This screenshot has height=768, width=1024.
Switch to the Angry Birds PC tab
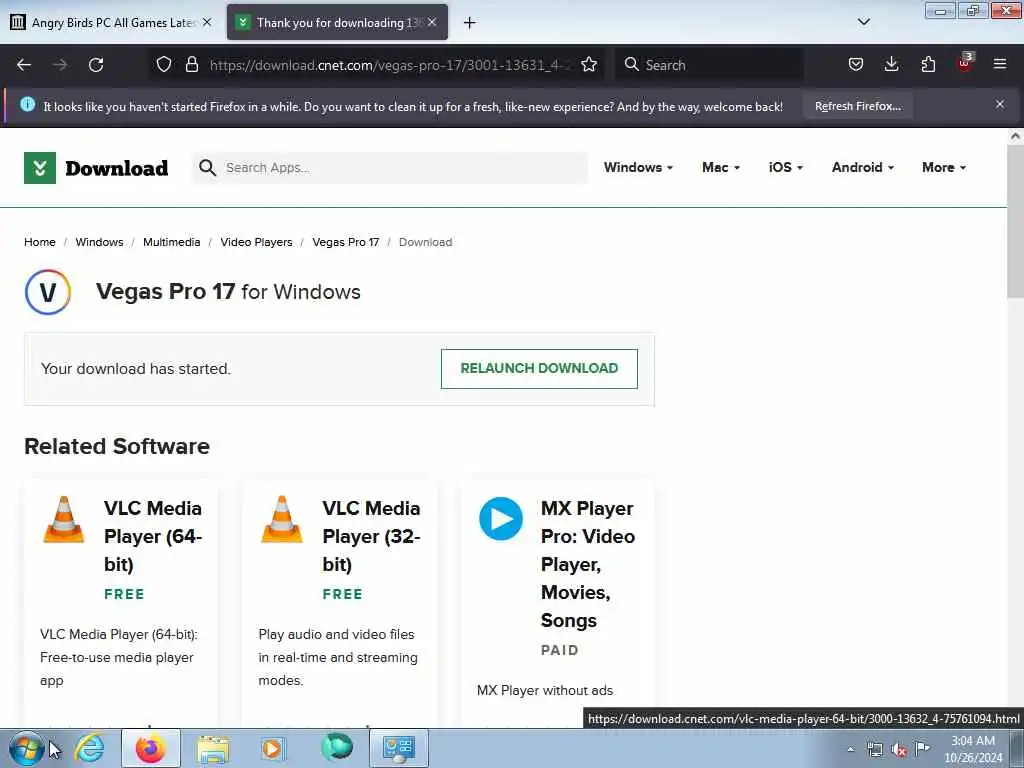pos(111,22)
